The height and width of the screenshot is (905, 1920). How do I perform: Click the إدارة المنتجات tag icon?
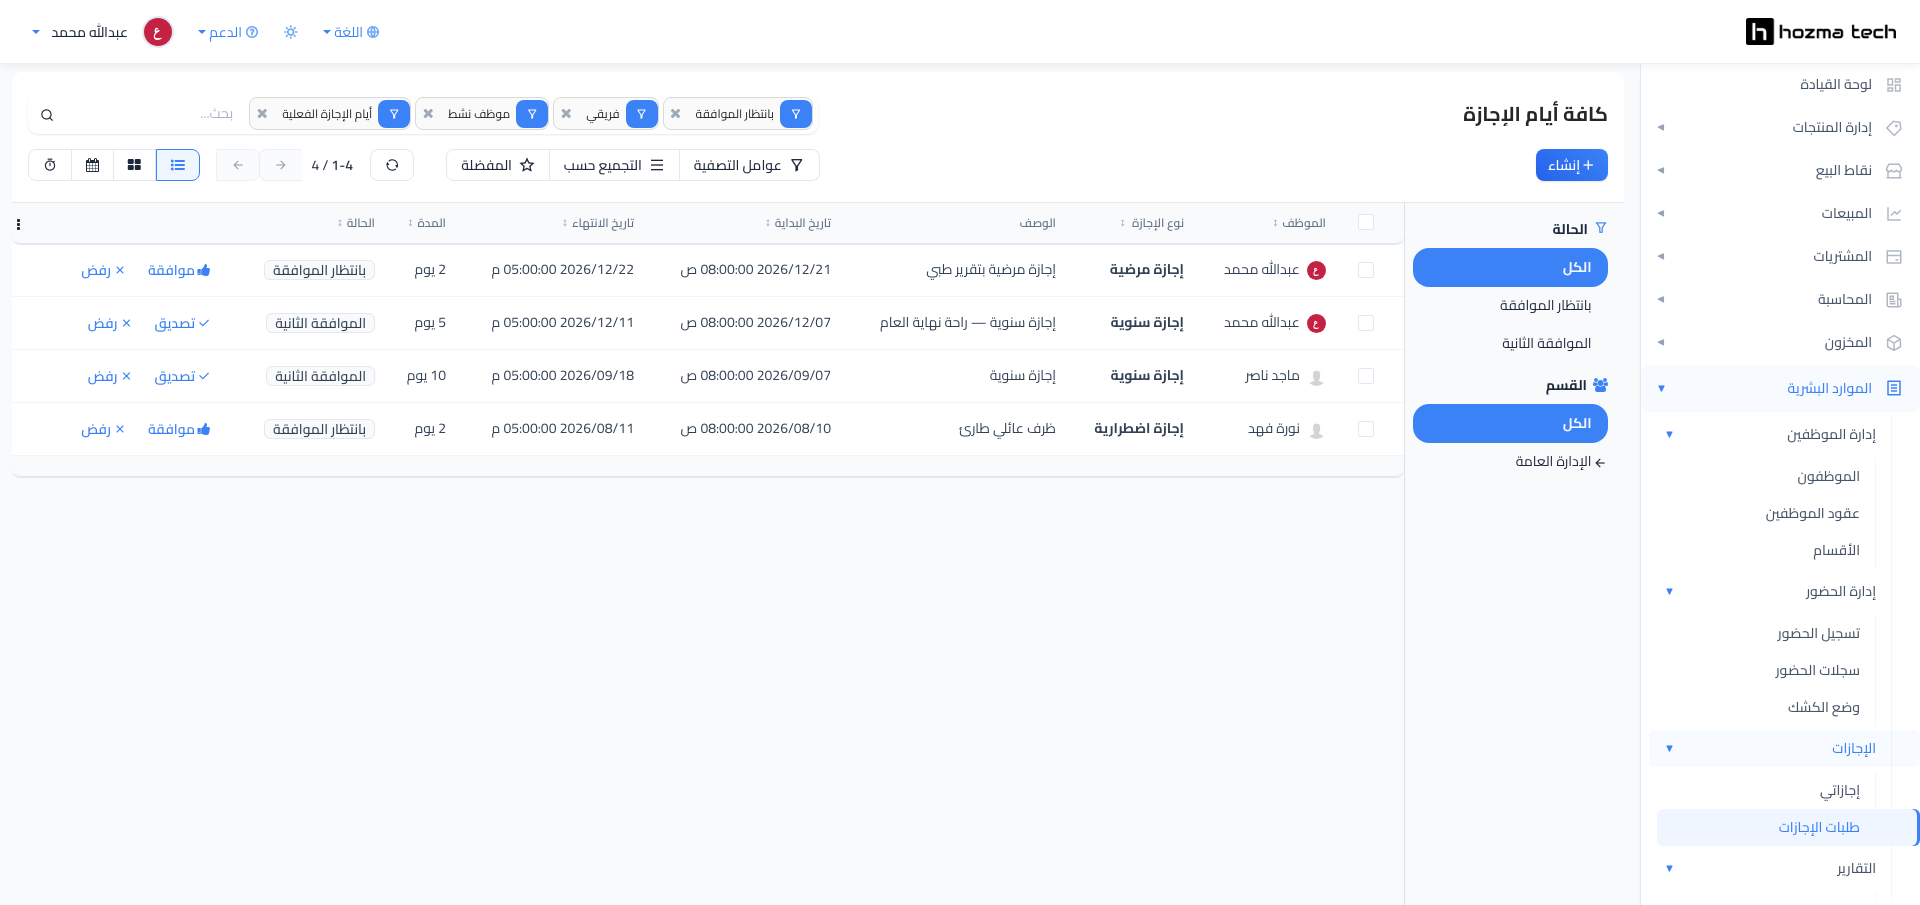tap(1893, 128)
